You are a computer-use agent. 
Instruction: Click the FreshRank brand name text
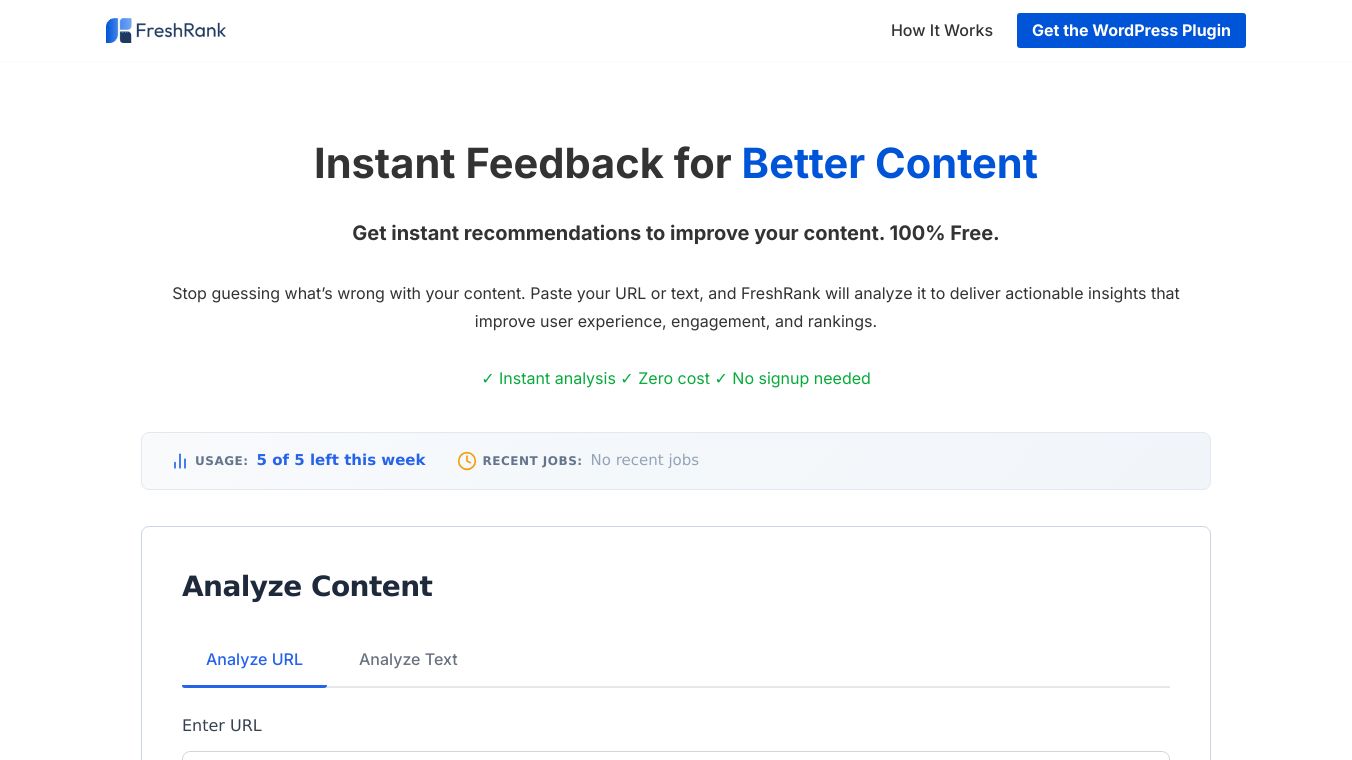[x=181, y=31]
